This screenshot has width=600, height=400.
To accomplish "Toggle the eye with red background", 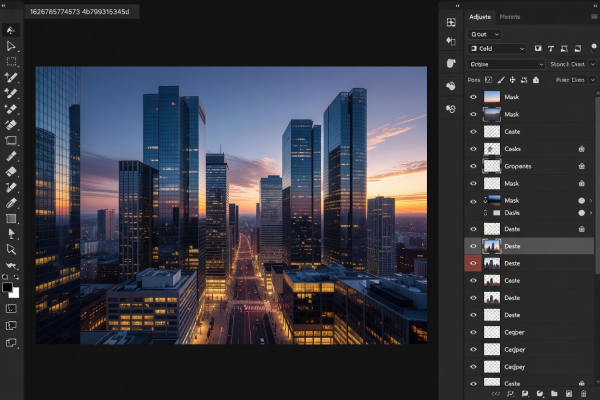I will click(x=473, y=263).
